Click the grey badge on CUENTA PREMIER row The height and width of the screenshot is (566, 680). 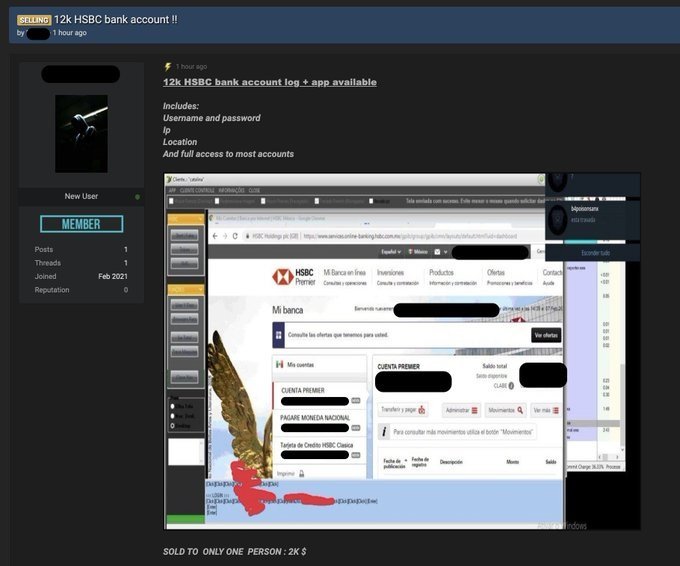click(356, 401)
